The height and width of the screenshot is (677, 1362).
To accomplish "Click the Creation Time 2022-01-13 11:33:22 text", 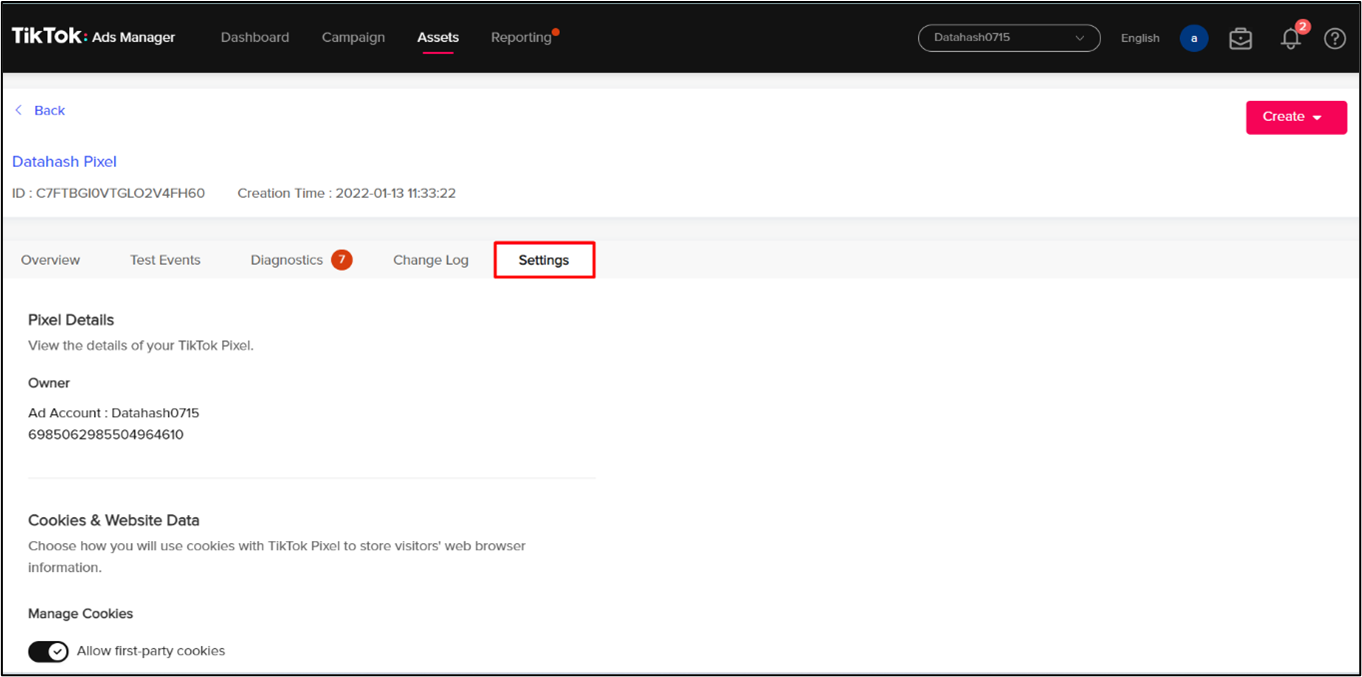I will tap(346, 193).
